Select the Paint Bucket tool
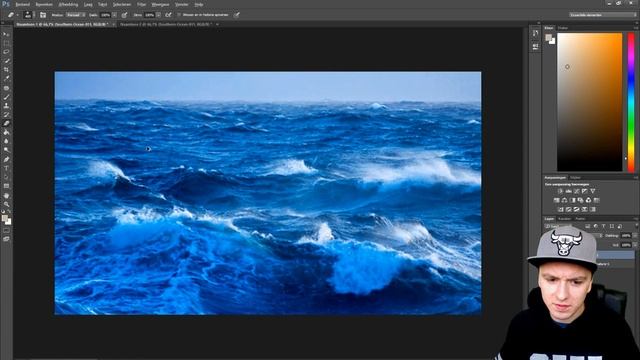Viewport: 640px width, 360px height. pyautogui.click(x=6, y=132)
